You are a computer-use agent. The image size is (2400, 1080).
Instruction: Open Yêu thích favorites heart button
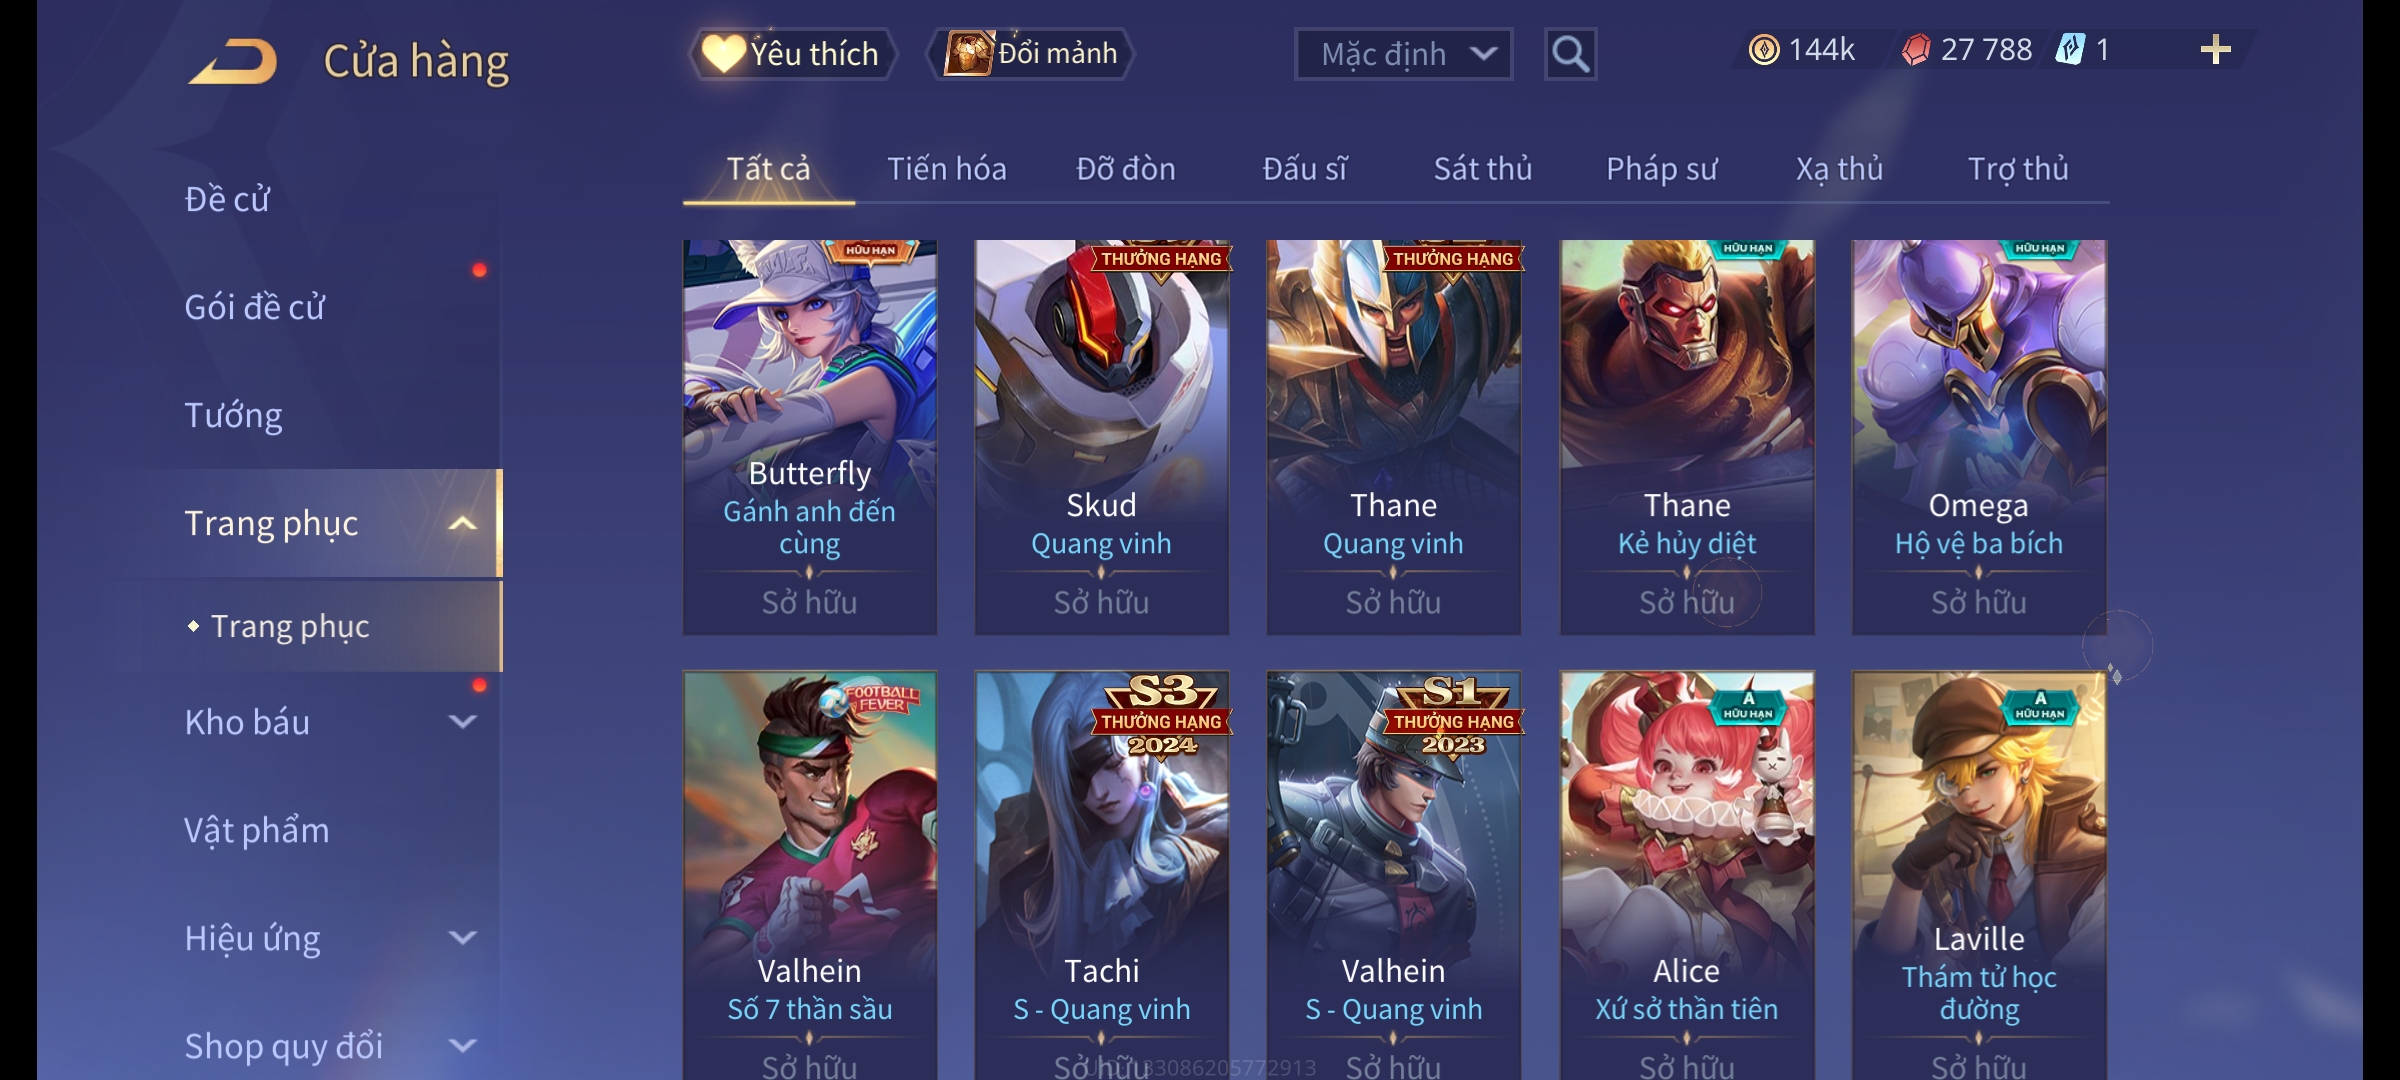(x=793, y=54)
